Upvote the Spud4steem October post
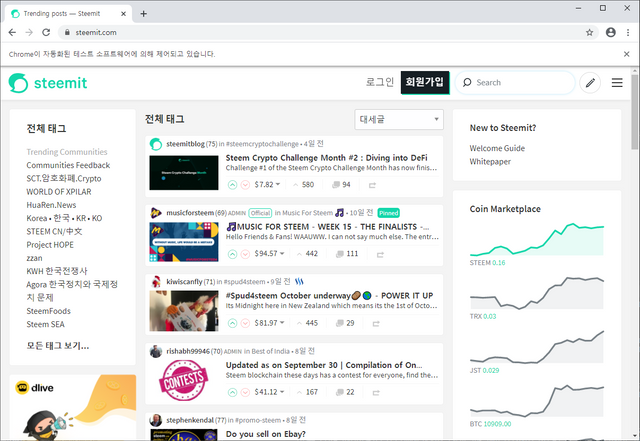Viewport: 640px width, 441px height. pyautogui.click(x=232, y=323)
